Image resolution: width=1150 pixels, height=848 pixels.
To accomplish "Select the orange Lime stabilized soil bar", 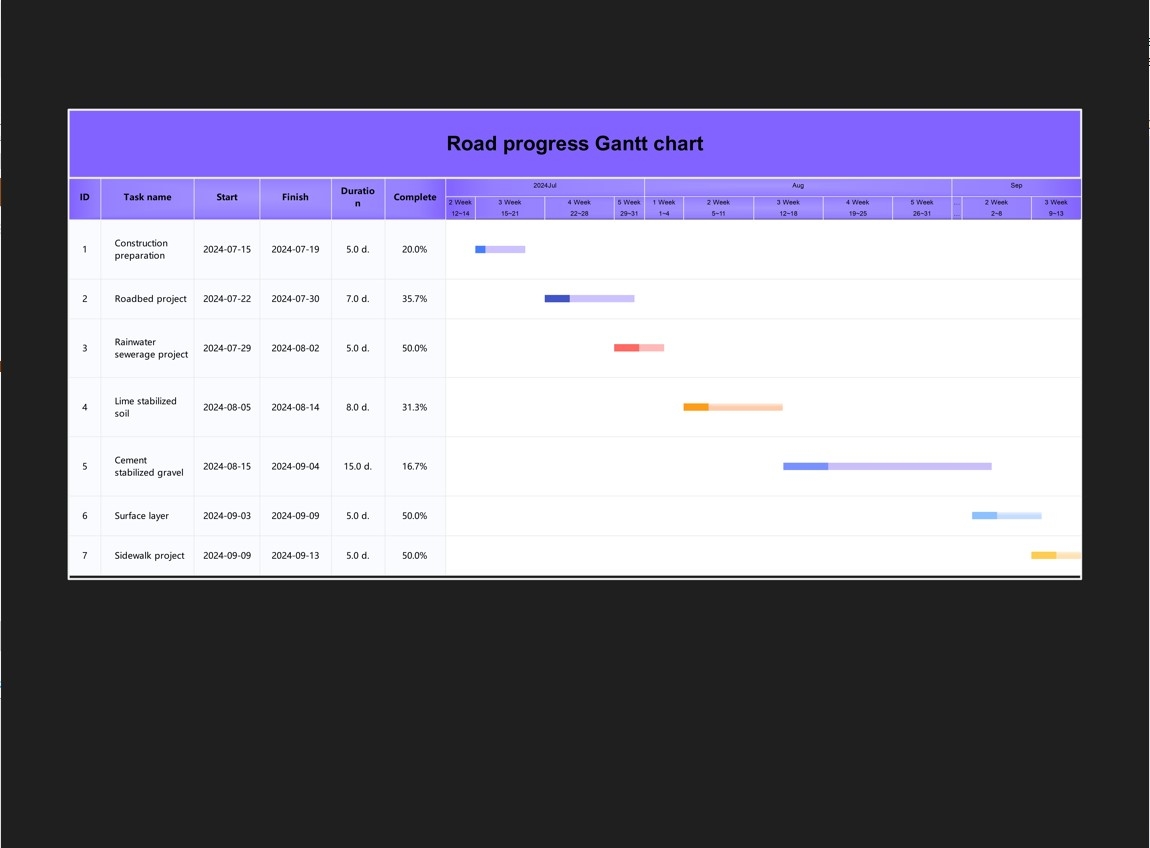I will pyautogui.click(x=732, y=407).
